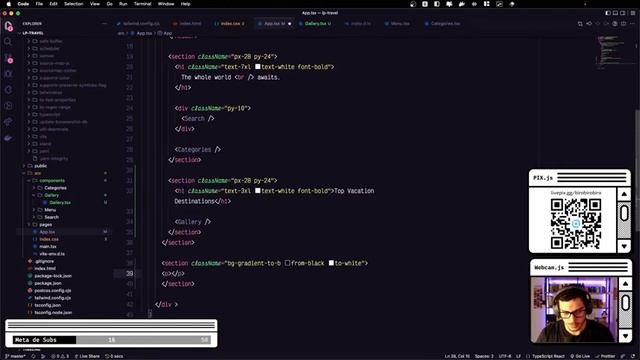Open Run and Debug view
640x360 pixels.
click(x=8, y=74)
